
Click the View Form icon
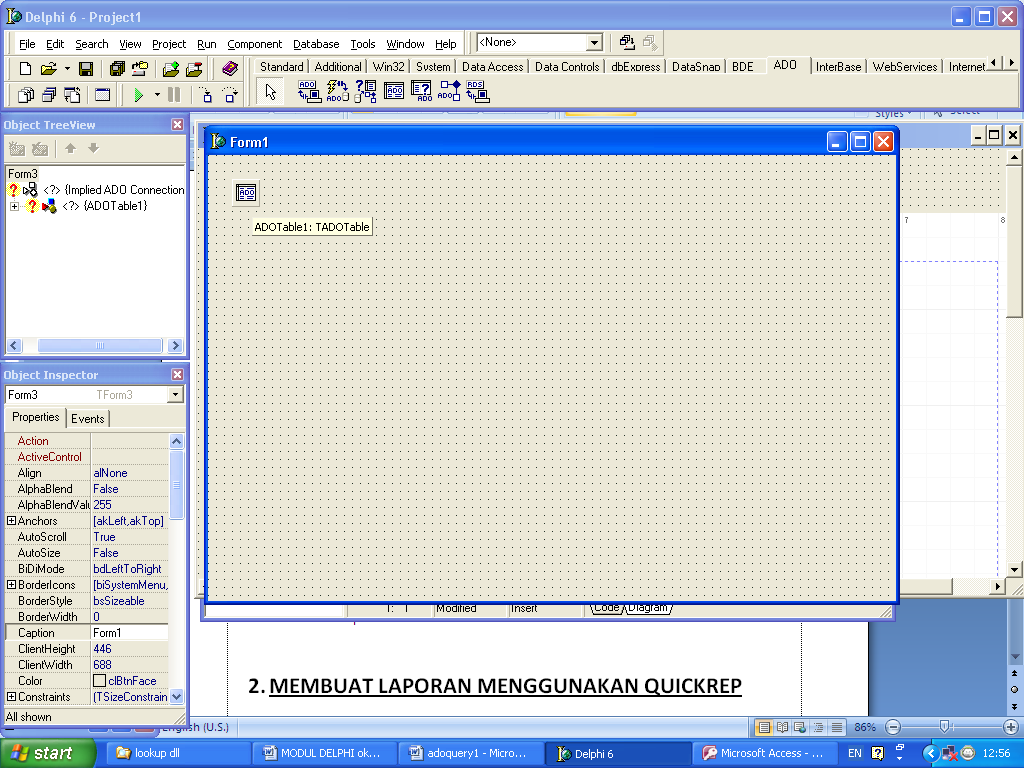point(49,95)
